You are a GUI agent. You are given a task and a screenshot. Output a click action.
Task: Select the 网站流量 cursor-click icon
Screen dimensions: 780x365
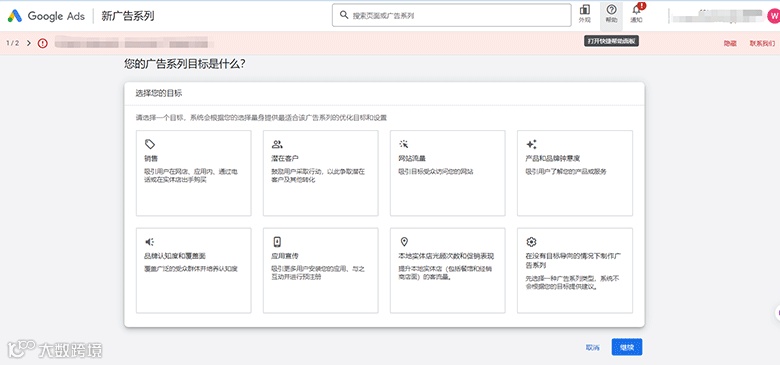pos(403,144)
